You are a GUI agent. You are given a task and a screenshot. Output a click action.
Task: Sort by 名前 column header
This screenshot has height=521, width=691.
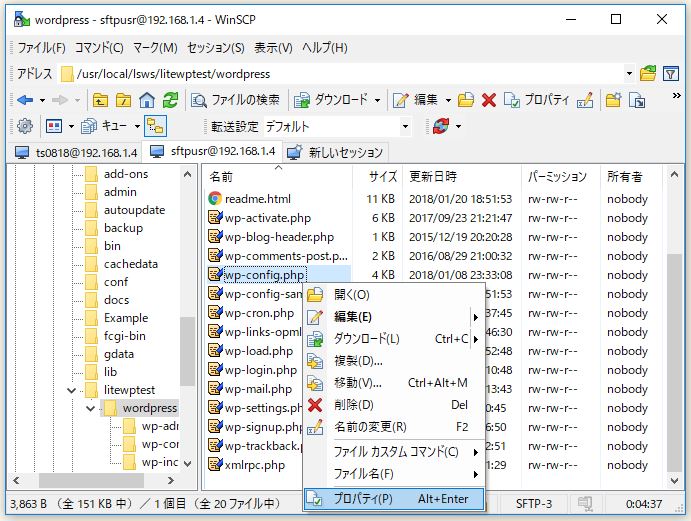coord(279,177)
